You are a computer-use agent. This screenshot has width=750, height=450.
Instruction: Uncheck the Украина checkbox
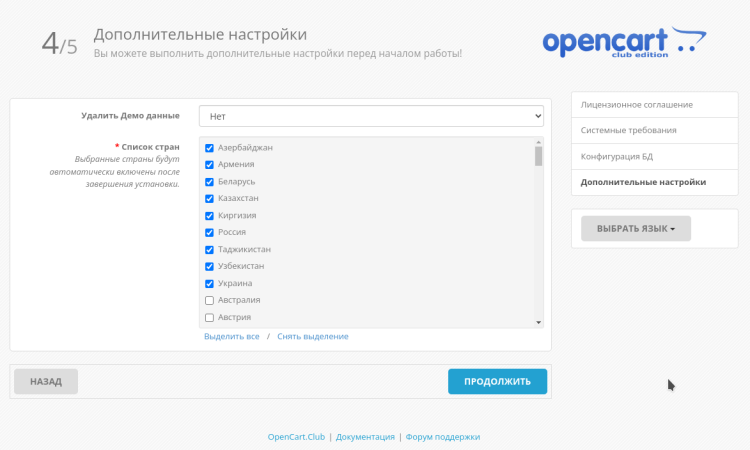(210, 283)
